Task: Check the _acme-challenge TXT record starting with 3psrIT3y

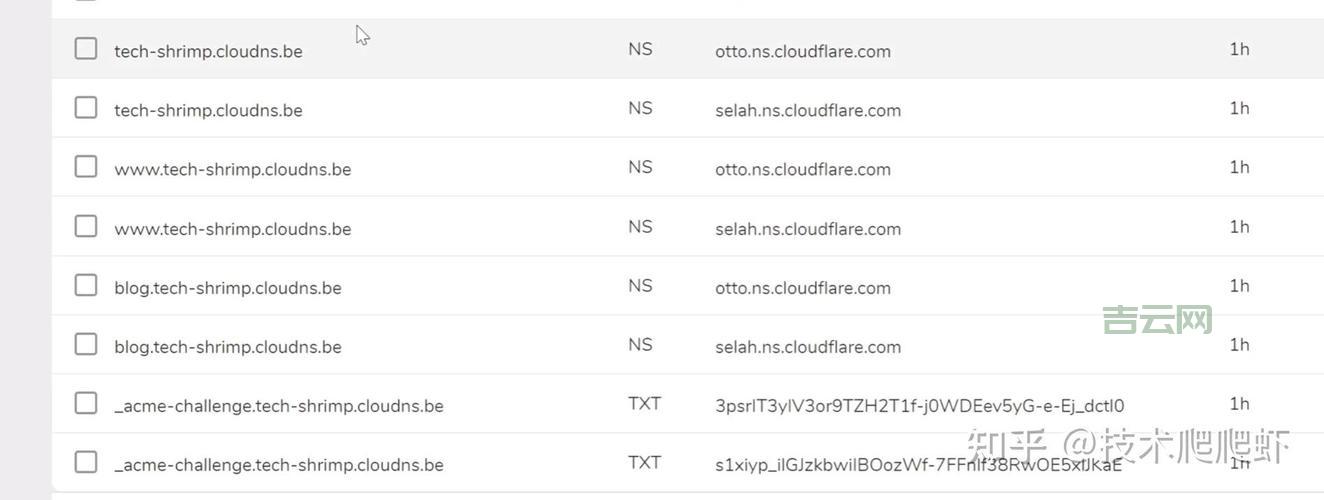Action: click(x=86, y=404)
